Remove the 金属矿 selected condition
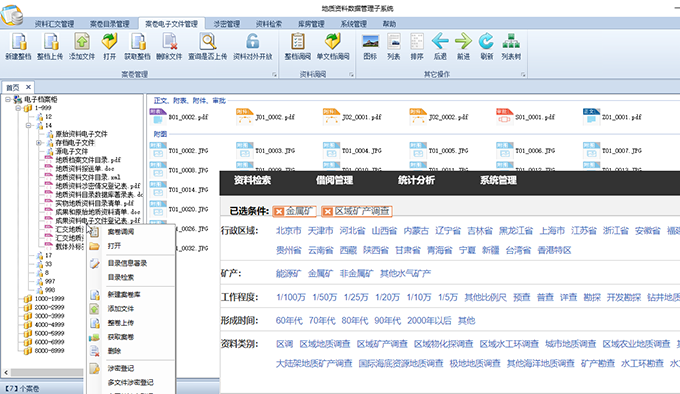The height and width of the screenshot is (394, 680). point(279,212)
